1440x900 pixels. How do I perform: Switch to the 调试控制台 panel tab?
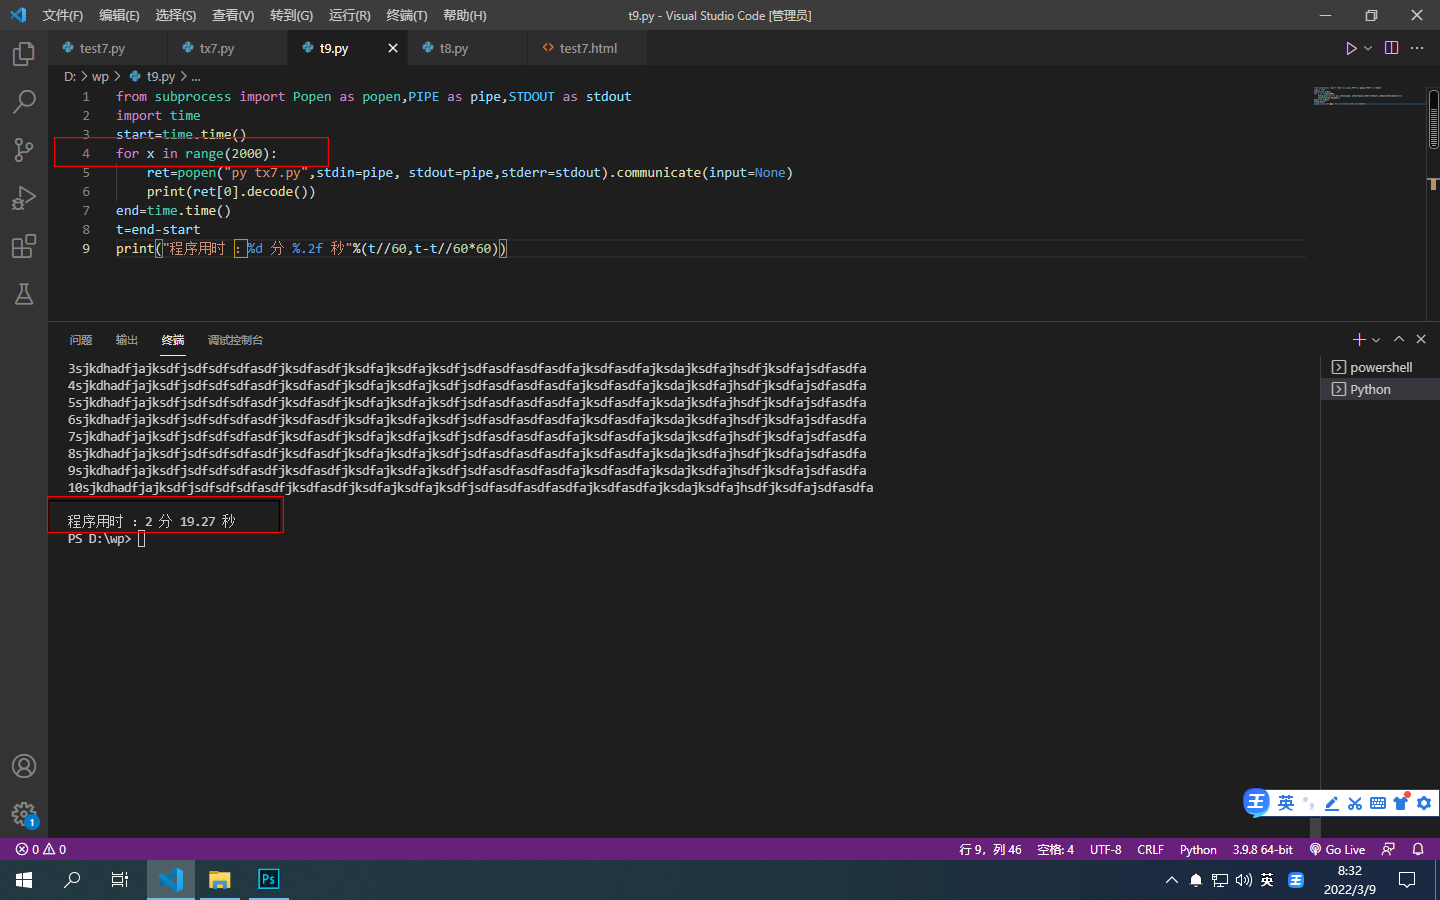235,340
